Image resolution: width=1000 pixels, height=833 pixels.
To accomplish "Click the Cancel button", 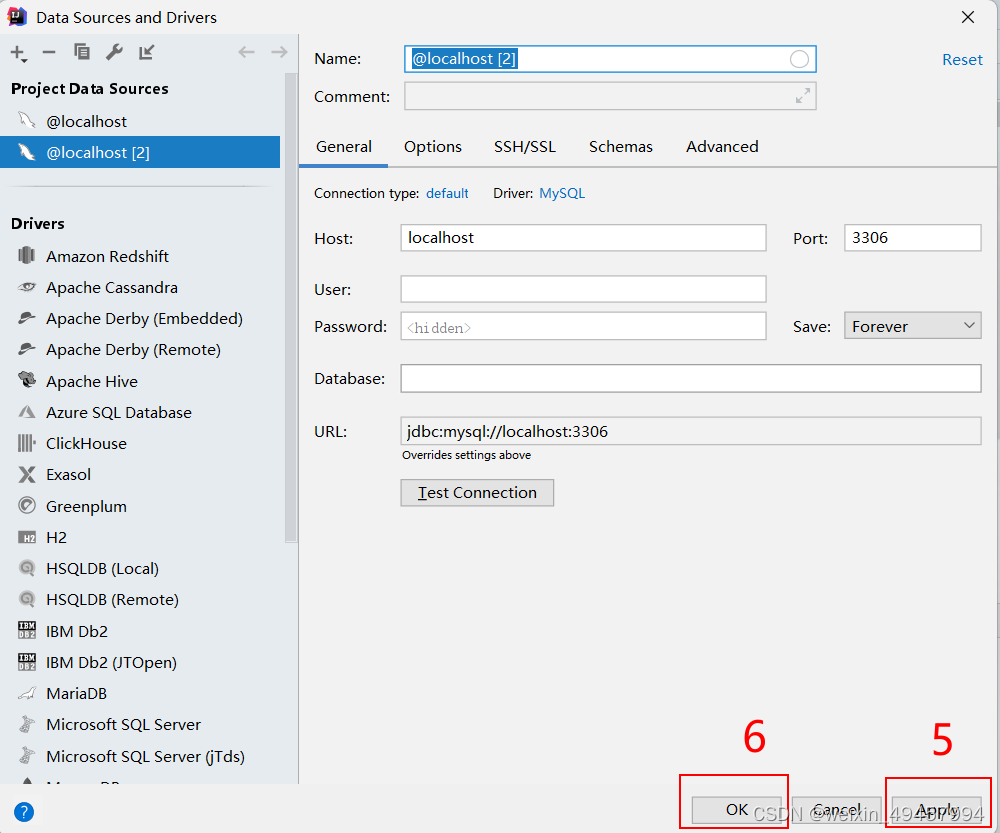I will pyautogui.click(x=837, y=810).
